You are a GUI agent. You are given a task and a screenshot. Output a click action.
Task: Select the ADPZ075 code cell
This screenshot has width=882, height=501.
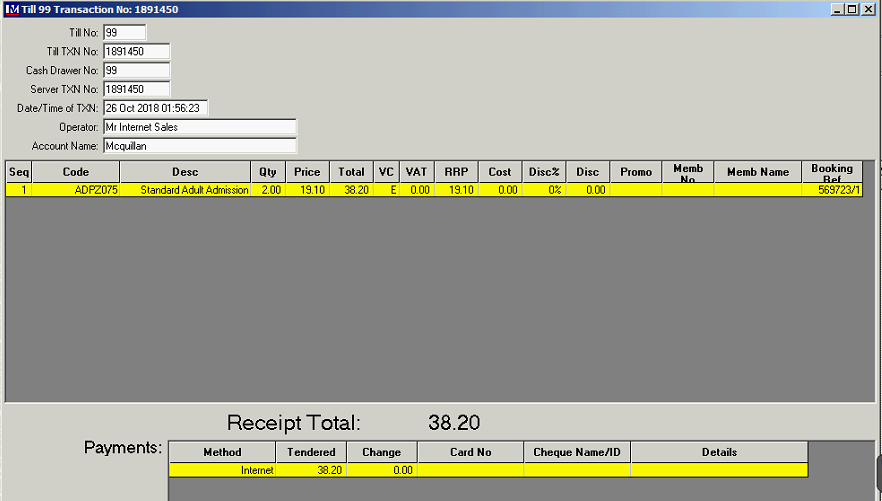coord(76,190)
